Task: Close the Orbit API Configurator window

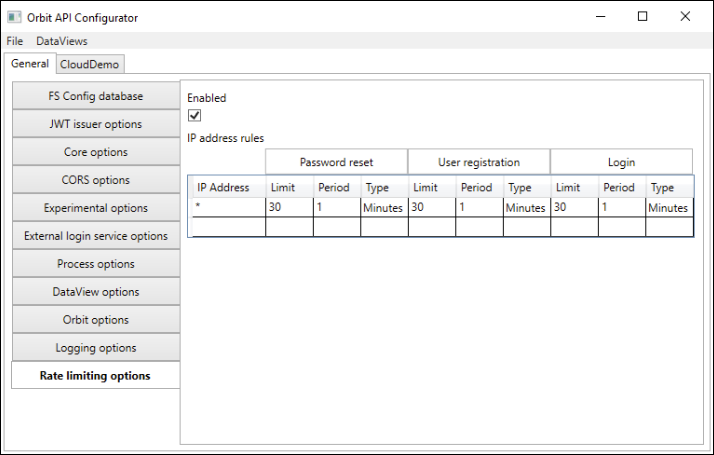Action: point(685,16)
